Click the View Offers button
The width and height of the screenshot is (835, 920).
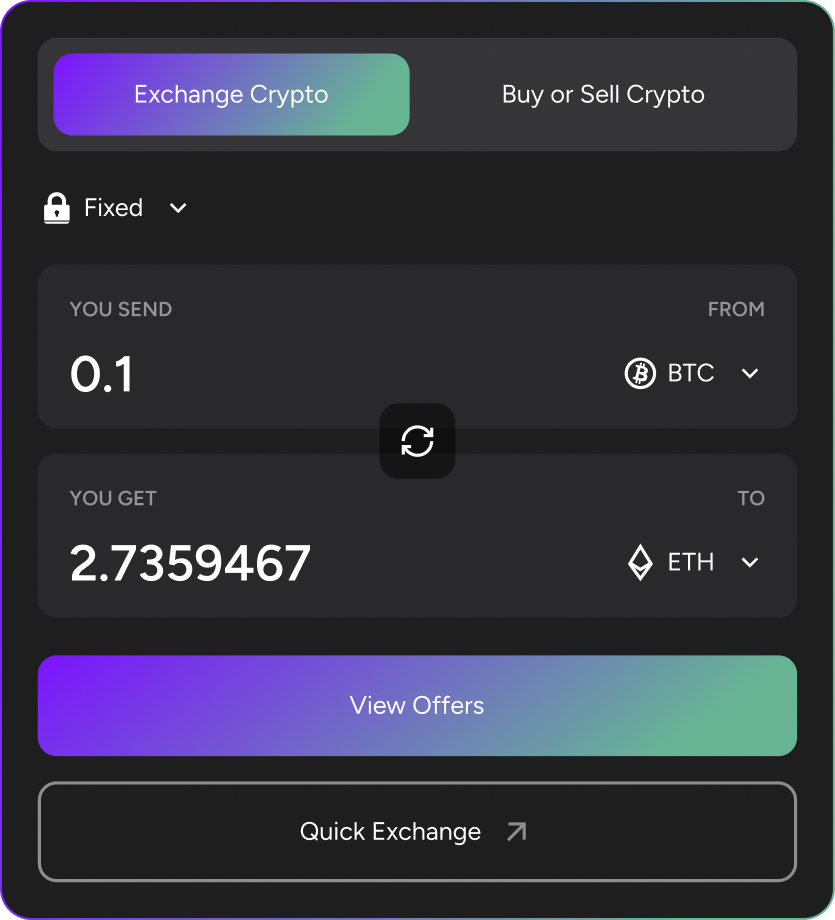[417, 706]
